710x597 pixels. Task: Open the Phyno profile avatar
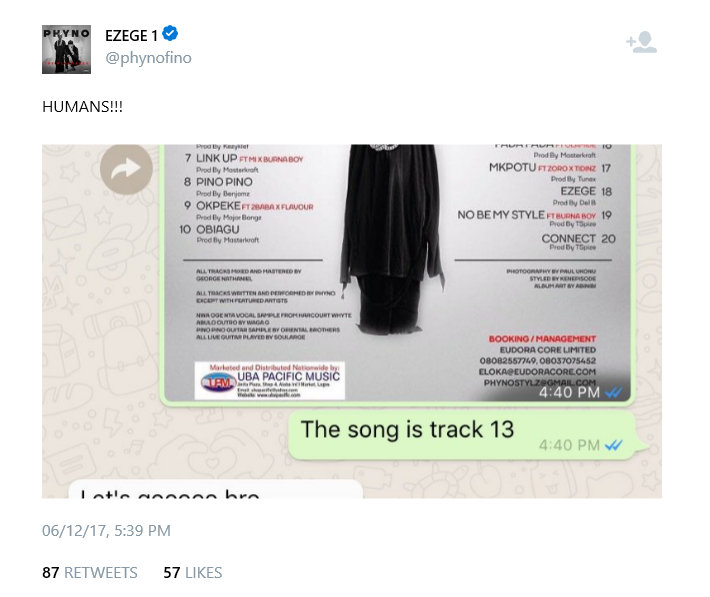67,49
